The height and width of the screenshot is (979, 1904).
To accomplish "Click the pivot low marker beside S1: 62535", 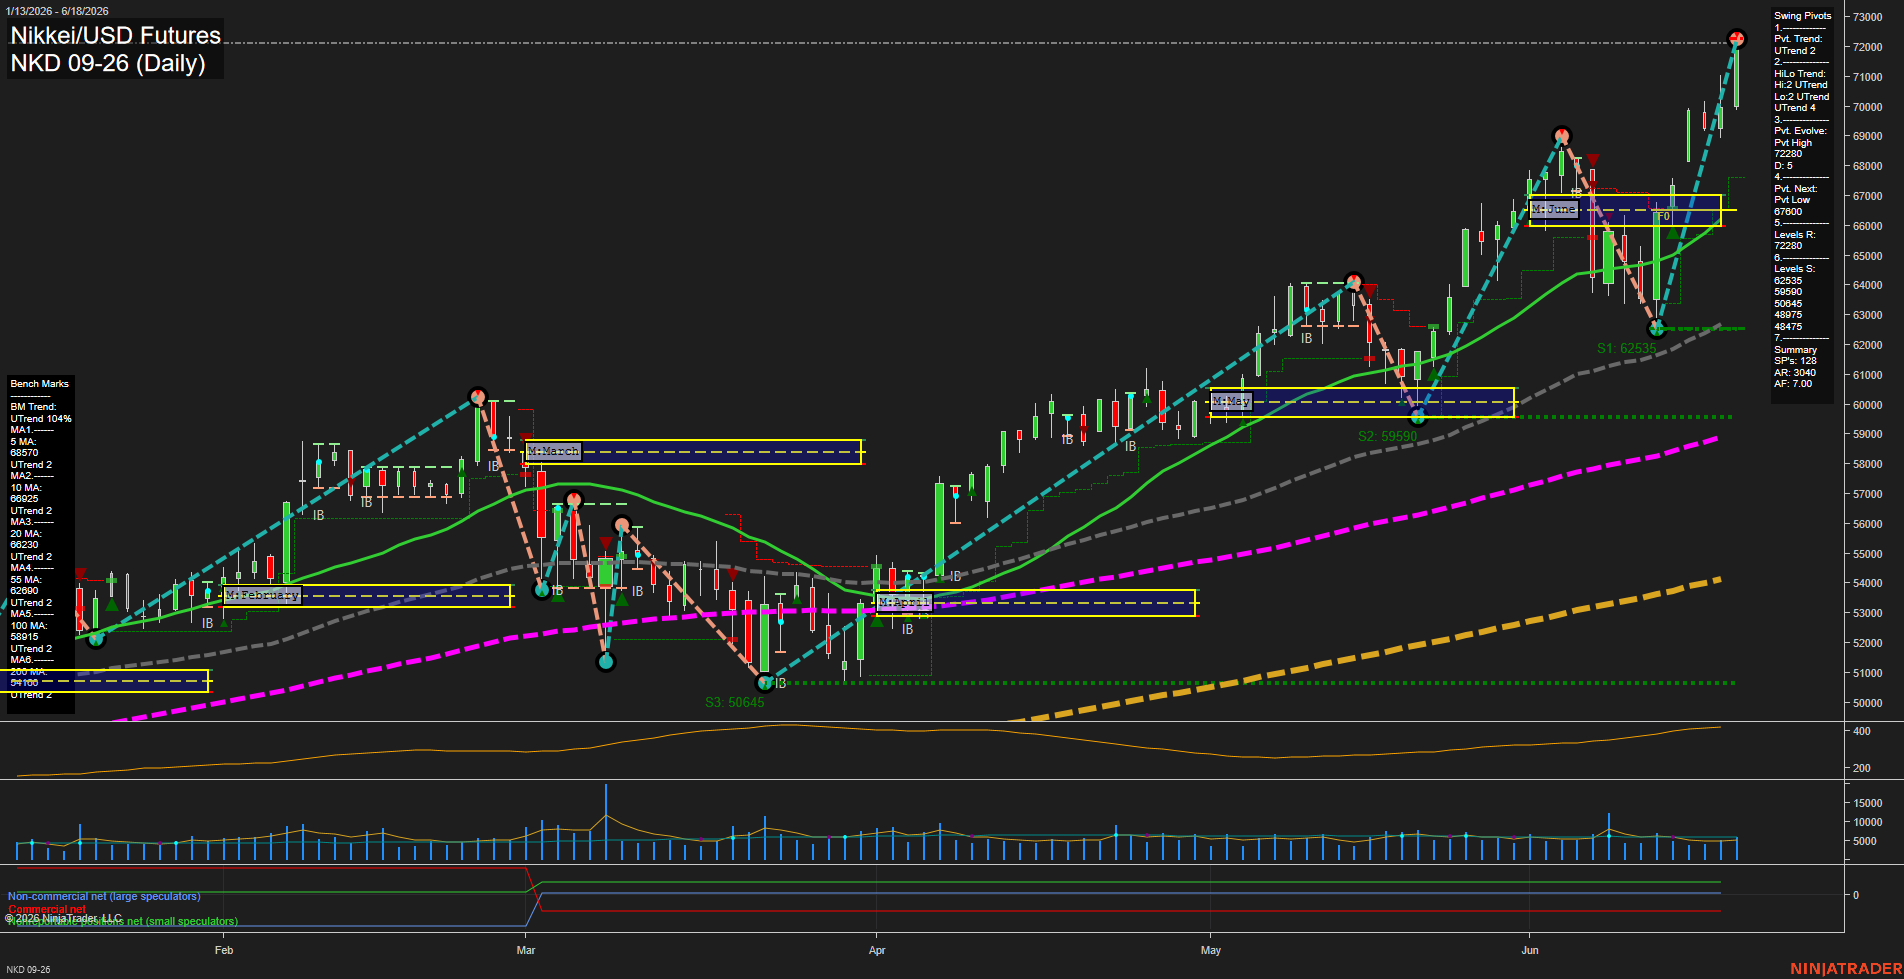I will tap(1656, 328).
